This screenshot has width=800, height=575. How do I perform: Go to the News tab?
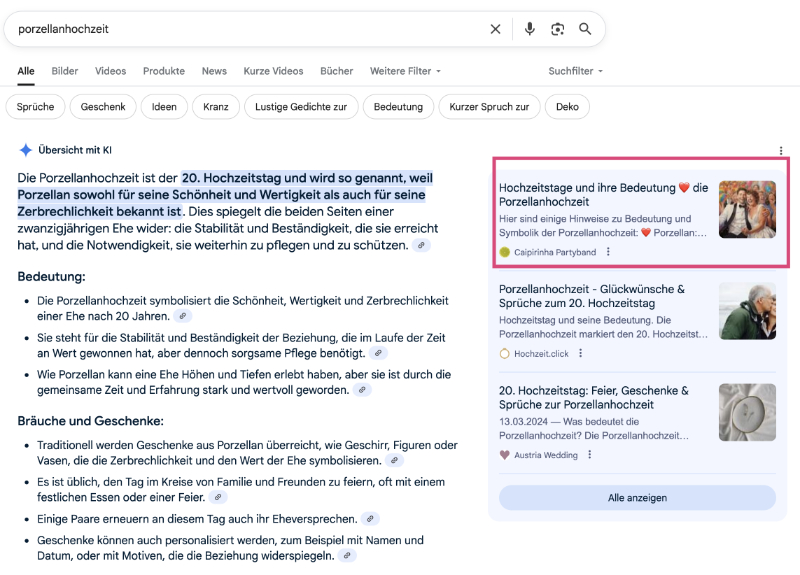(x=214, y=71)
